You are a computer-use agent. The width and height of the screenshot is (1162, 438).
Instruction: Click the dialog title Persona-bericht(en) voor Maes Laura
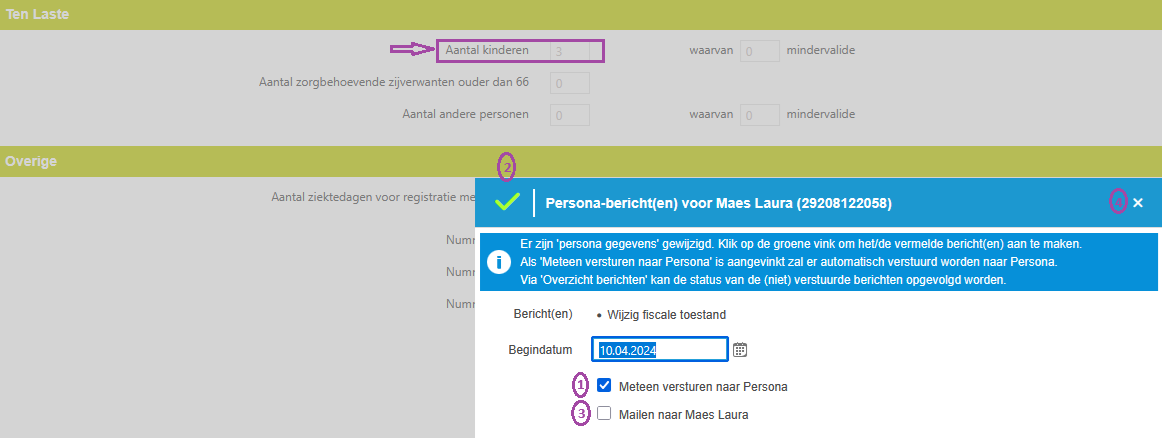pos(718,203)
